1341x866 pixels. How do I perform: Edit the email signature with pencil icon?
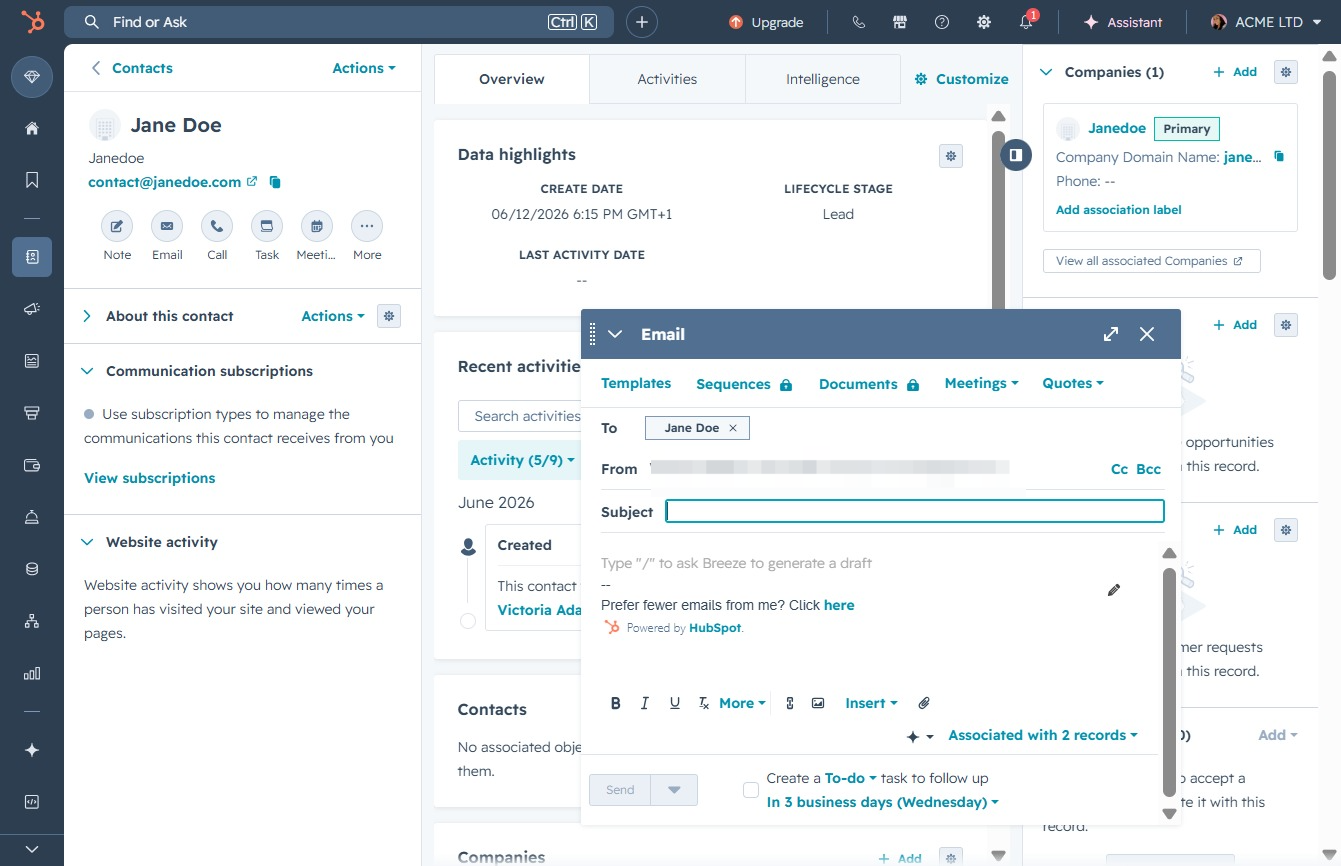point(1114,590)
